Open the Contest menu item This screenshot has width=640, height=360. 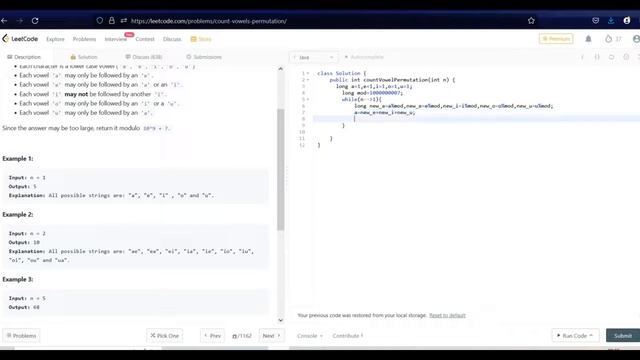[x=145, y=39]
